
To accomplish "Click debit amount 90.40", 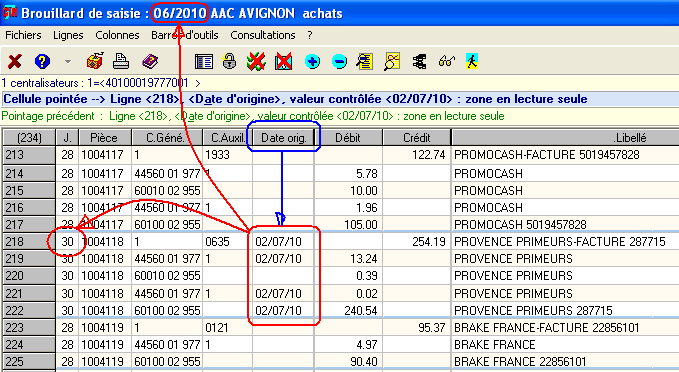I will (364, 362).
